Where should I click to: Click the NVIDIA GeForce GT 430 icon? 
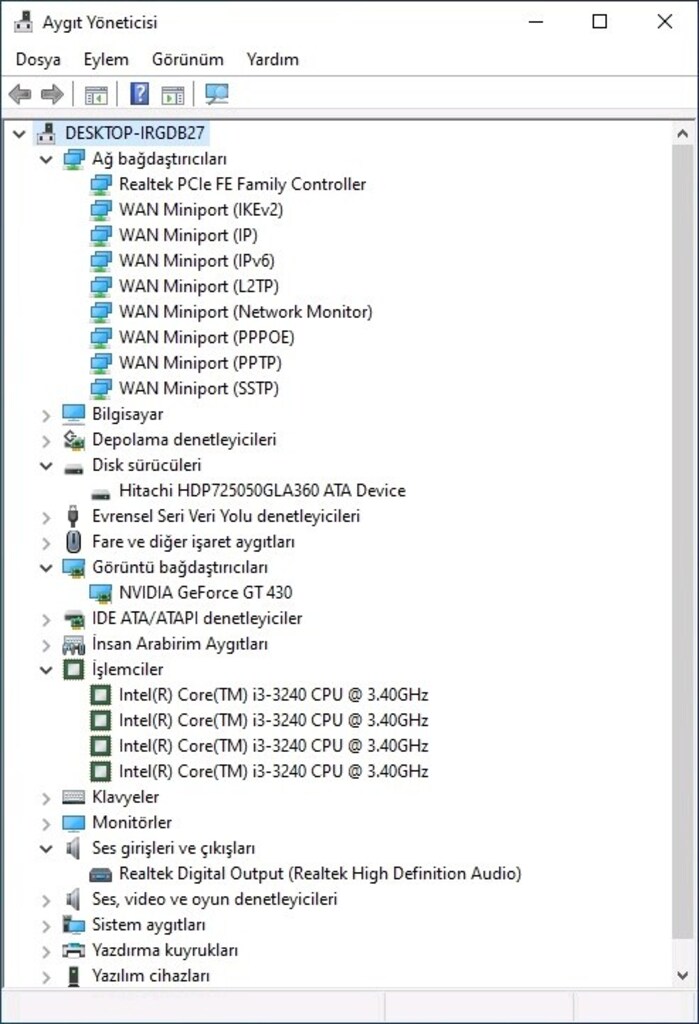coord(101,593)
